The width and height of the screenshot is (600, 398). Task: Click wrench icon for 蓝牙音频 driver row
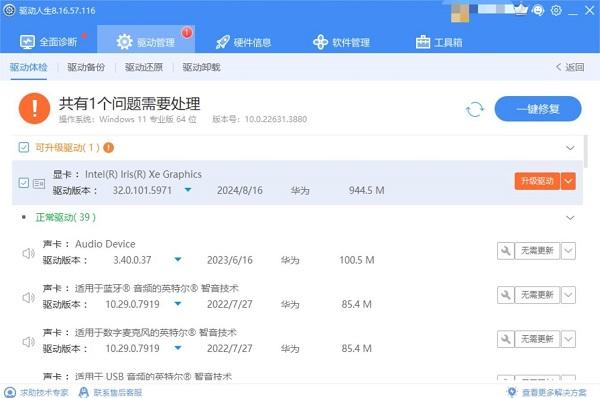505,295
